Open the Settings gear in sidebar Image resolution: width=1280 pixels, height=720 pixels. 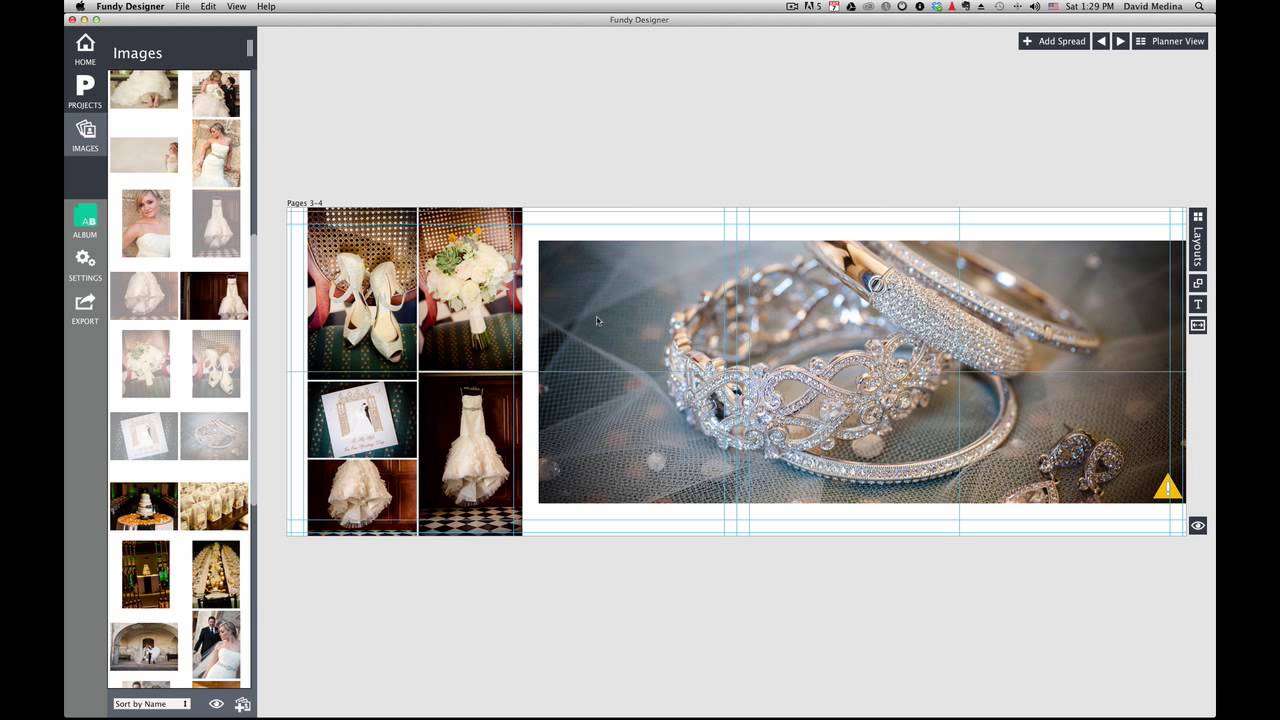[85, 265]
